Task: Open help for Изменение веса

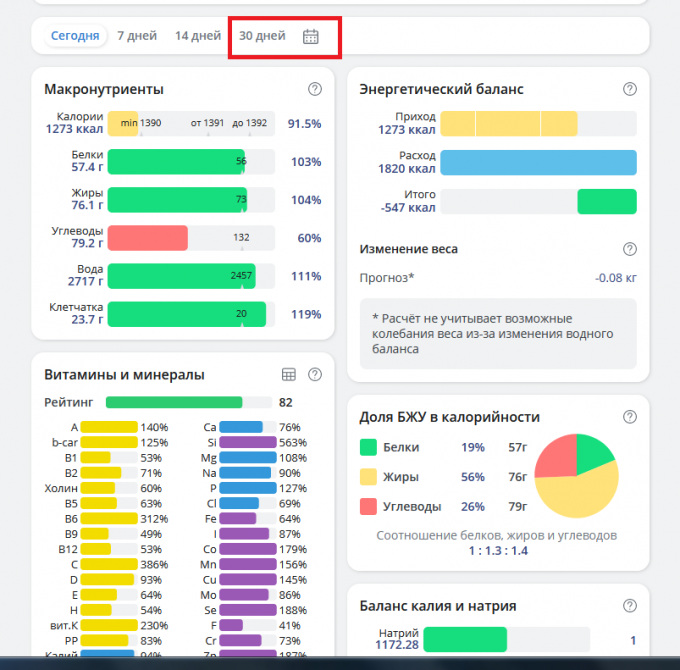Action: tap(629, 249)
